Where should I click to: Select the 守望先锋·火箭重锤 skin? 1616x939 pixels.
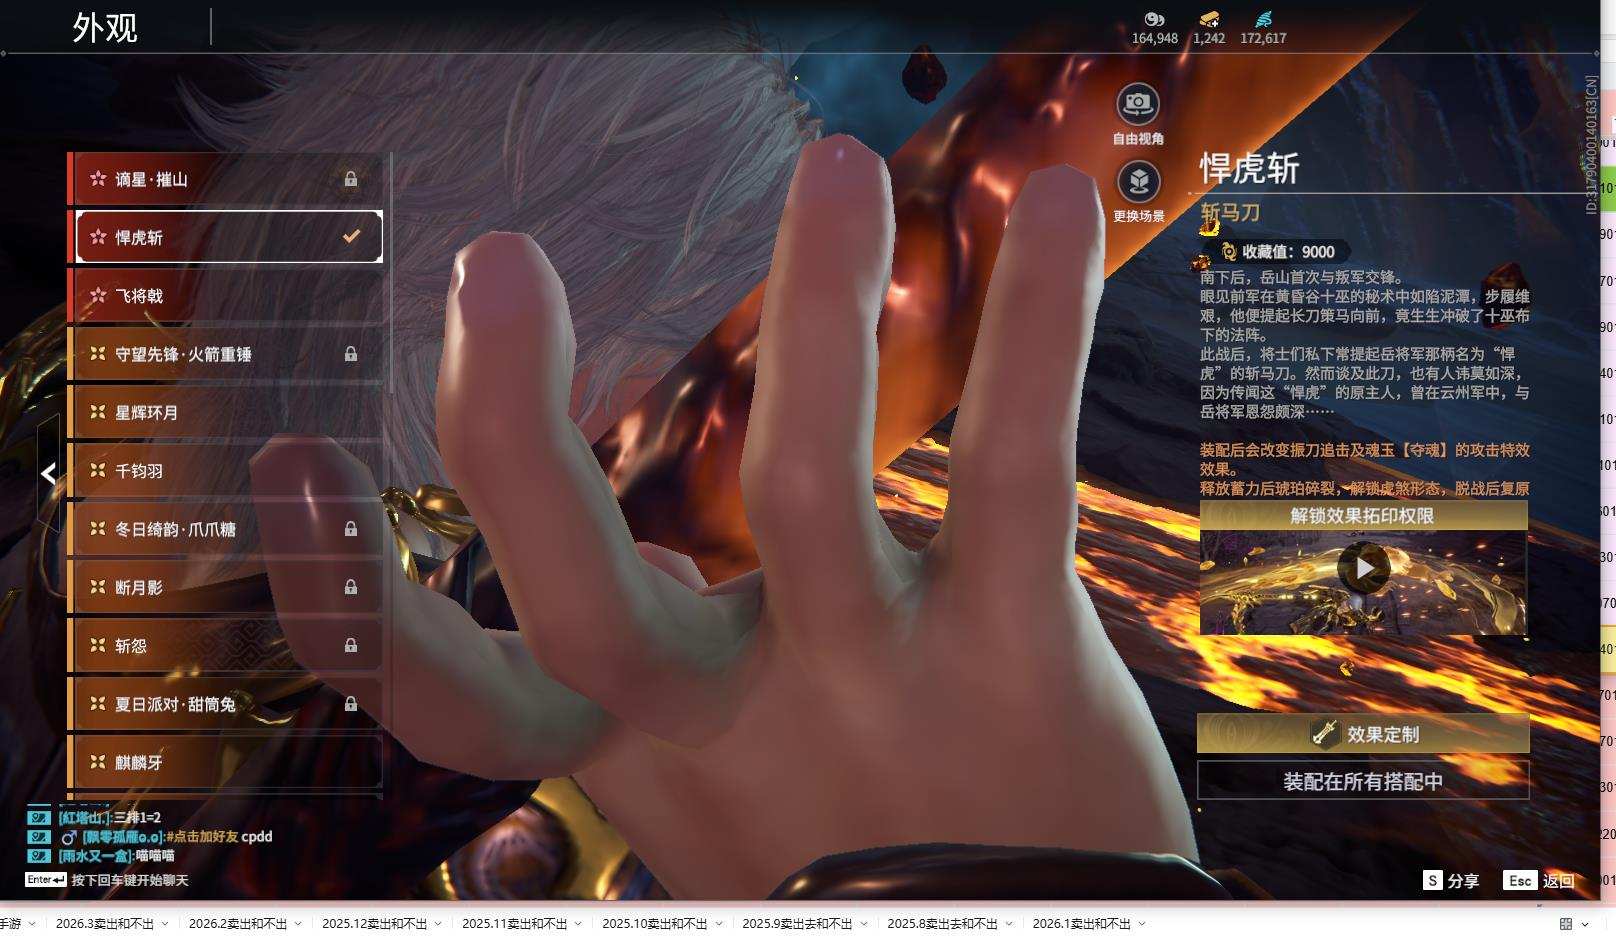[x=227, y=354]
